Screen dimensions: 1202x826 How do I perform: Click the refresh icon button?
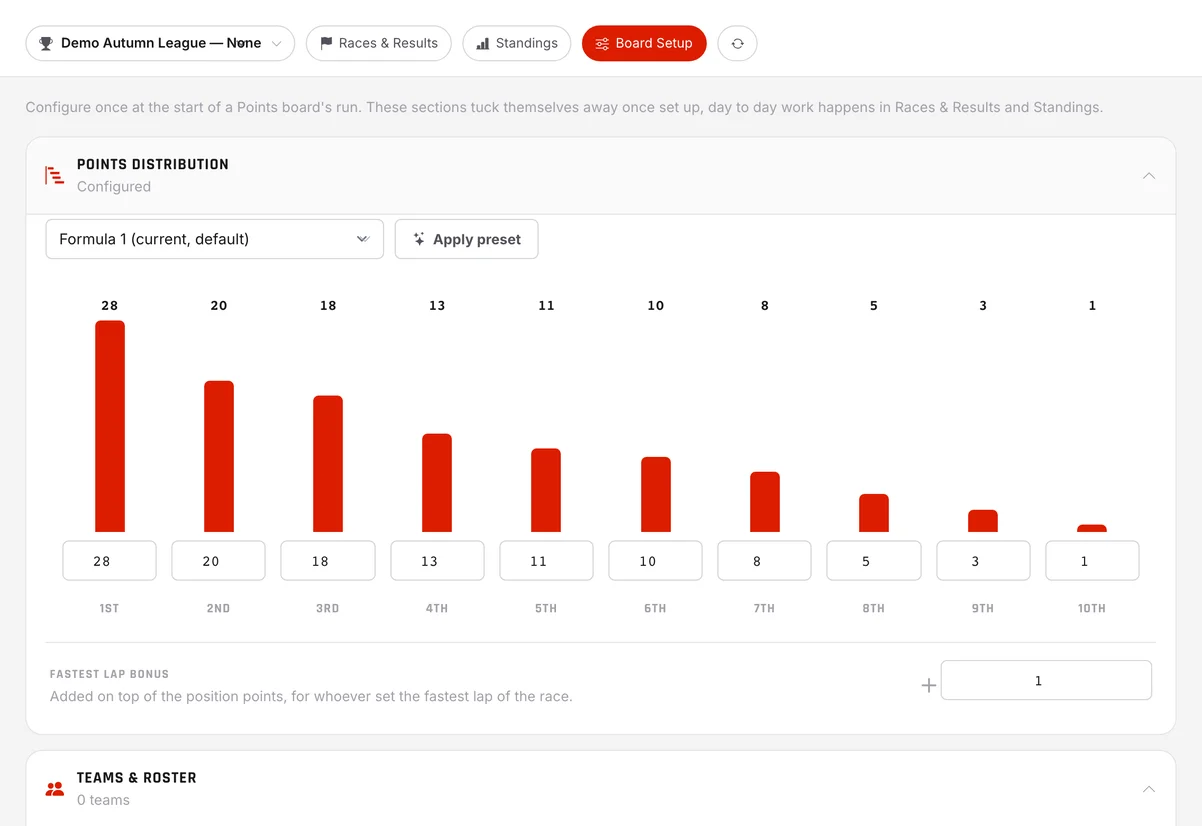tap(737, 44)
